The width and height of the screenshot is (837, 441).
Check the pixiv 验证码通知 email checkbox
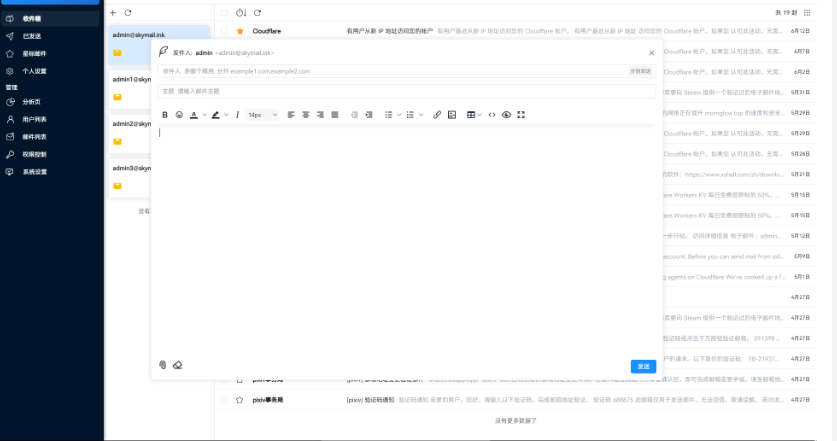[x=224, y=399]
